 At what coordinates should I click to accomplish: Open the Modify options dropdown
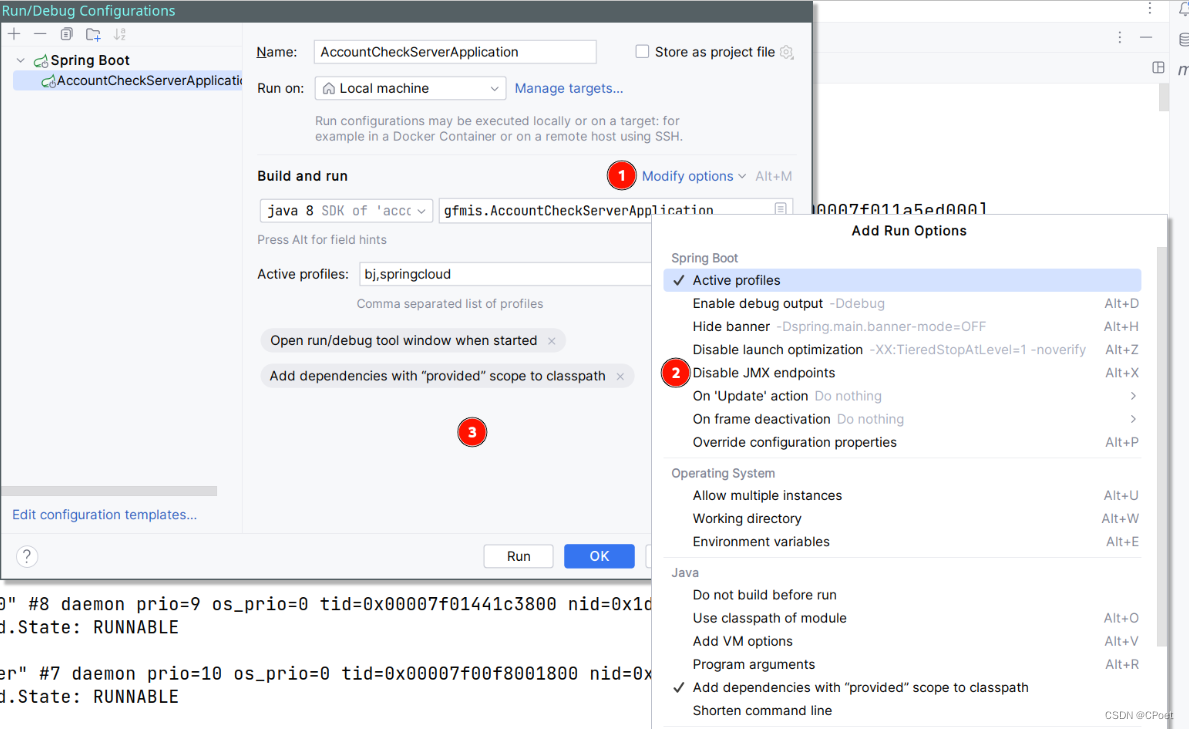click(x=694, y=176)
